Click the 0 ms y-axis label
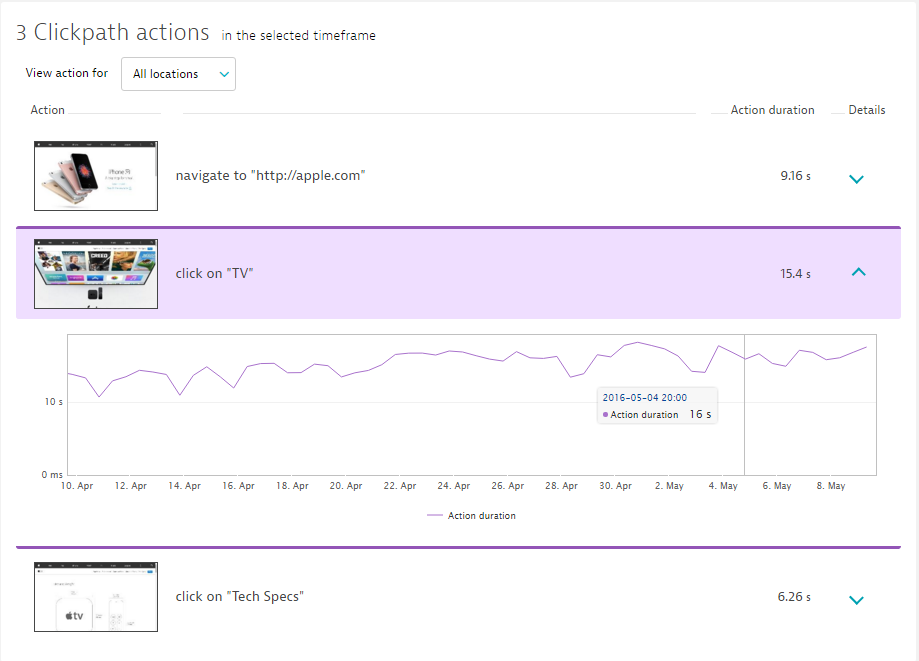The height and width of the screenshot is (661, 919). coord(52,475)
